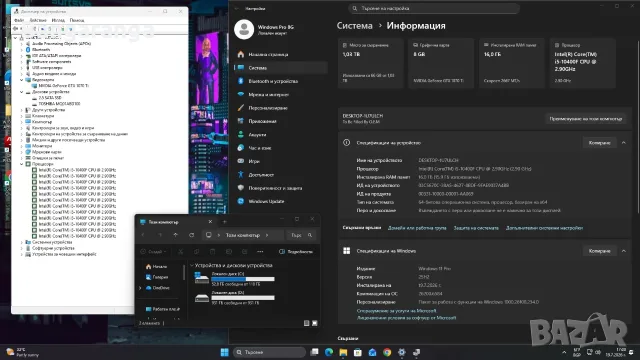Open Gaming settings section
Image resolution: width=640 pixels, height=360 pixels.
pyautogui.click(x=254, y=161)
